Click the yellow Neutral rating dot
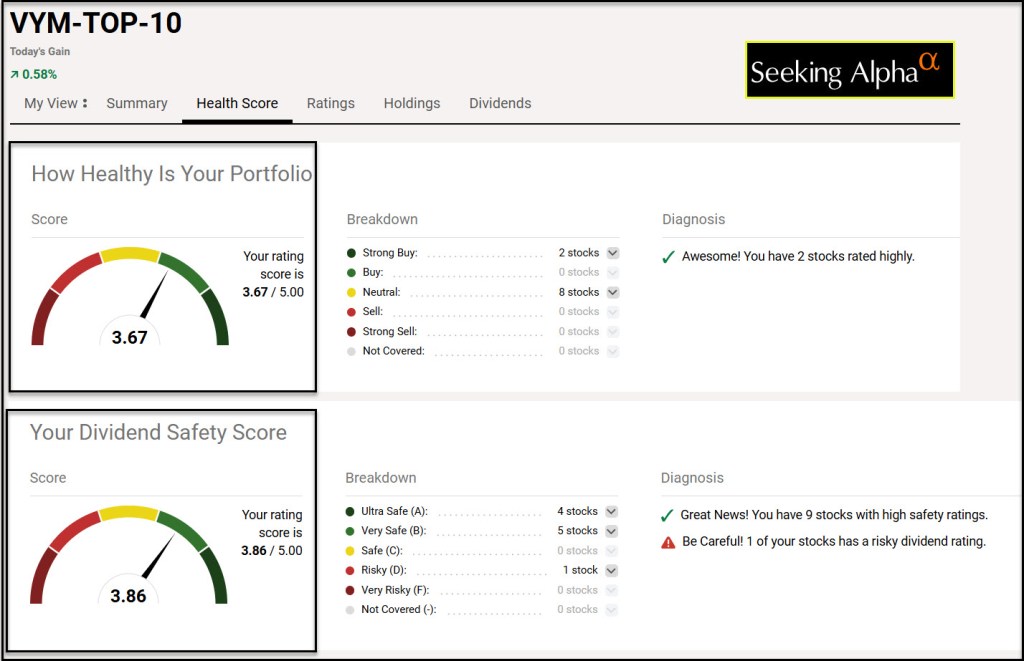 tap(351, 292)
